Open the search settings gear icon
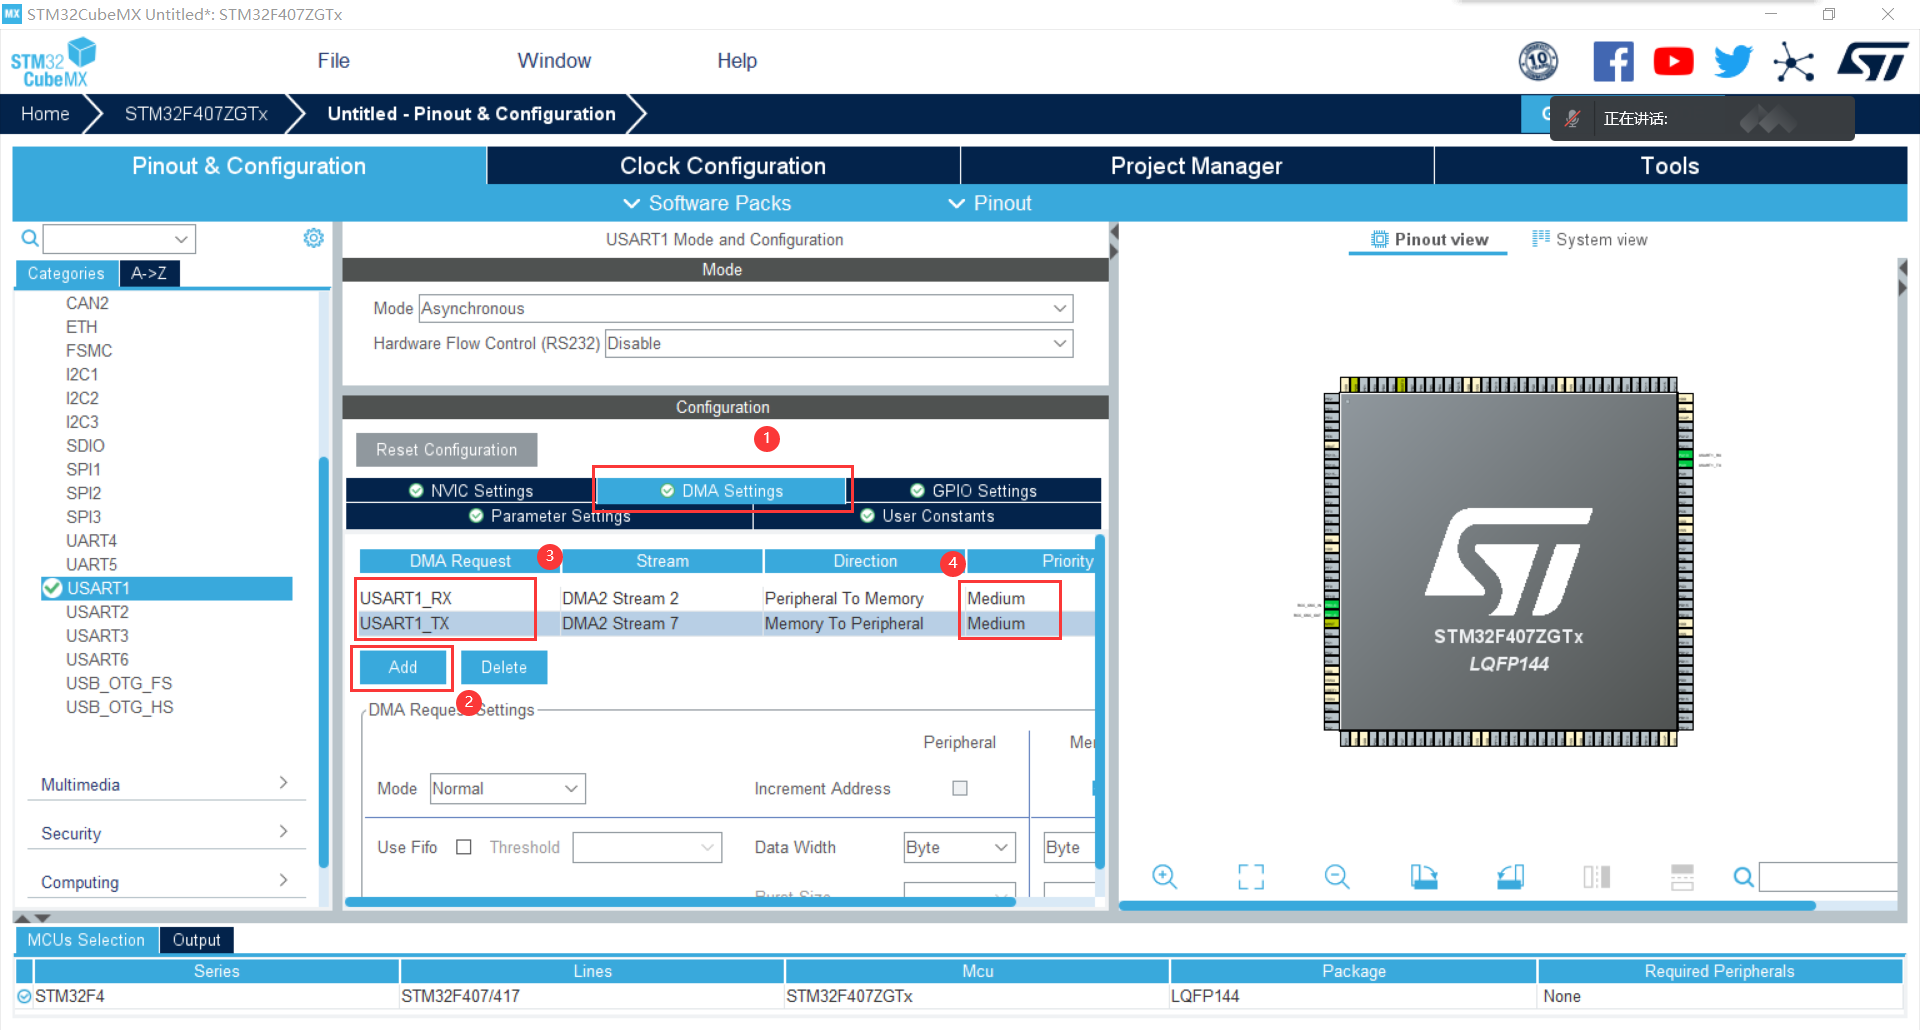 coord(313,238)
